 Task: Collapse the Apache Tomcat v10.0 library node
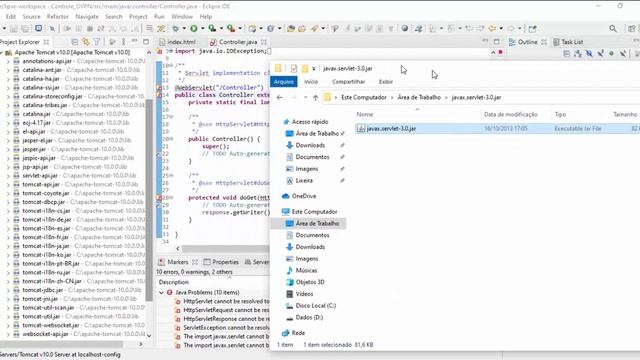click(2, 53)
